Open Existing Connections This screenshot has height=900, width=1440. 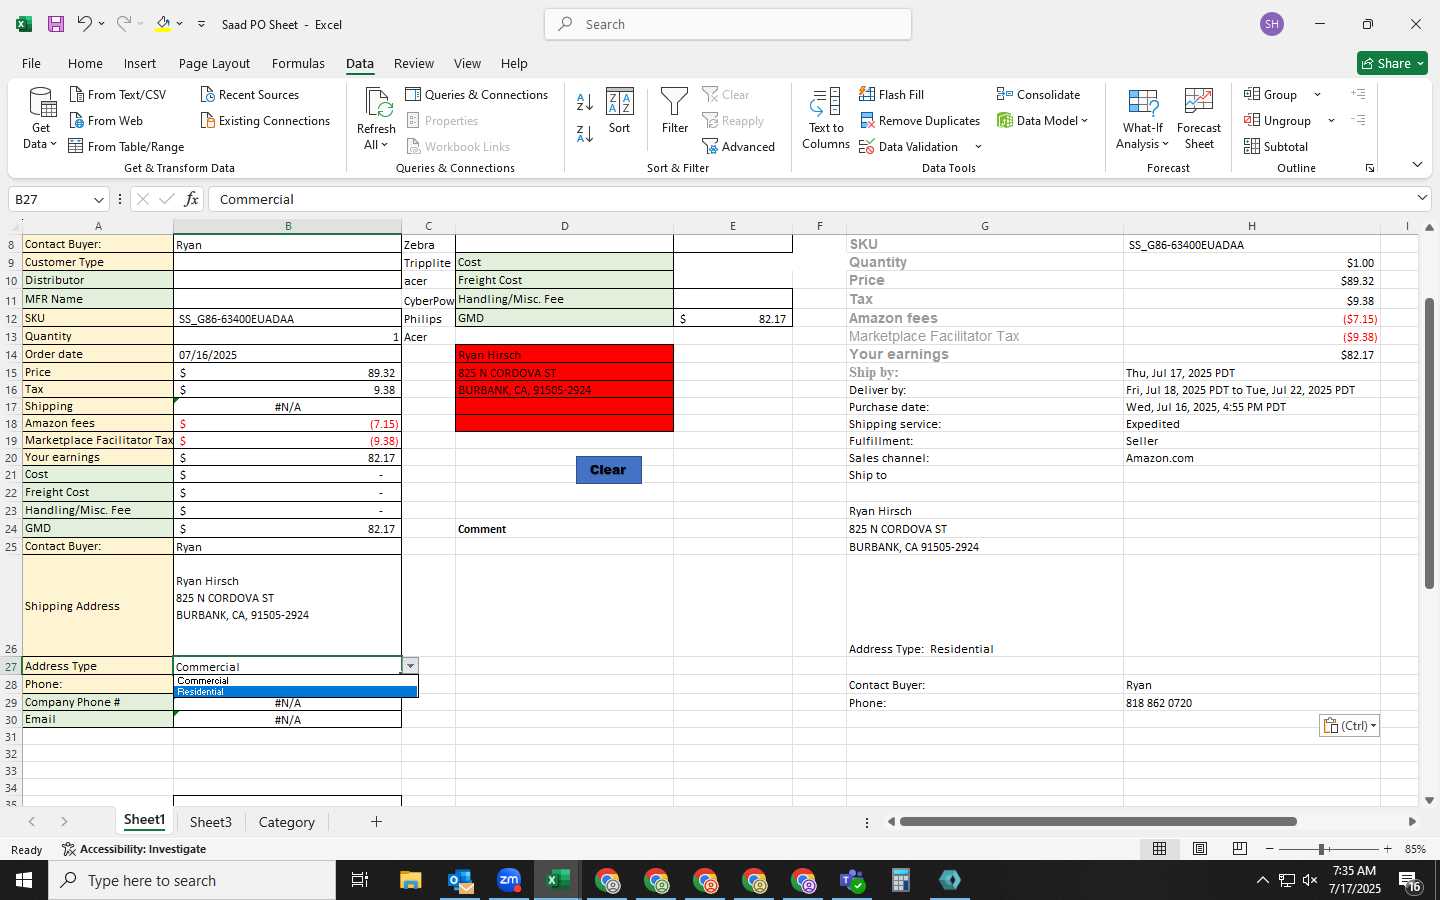click(x=265, y=120)
